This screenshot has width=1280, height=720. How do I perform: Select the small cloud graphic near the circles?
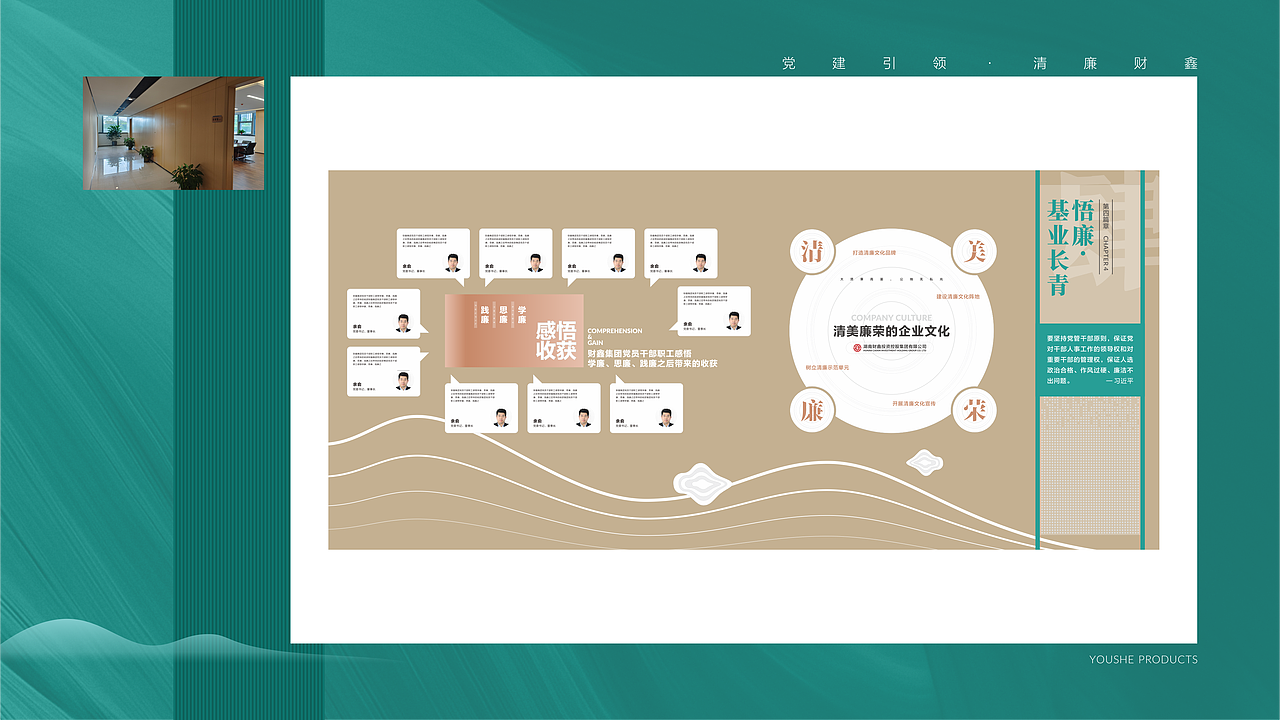[925, 462]
